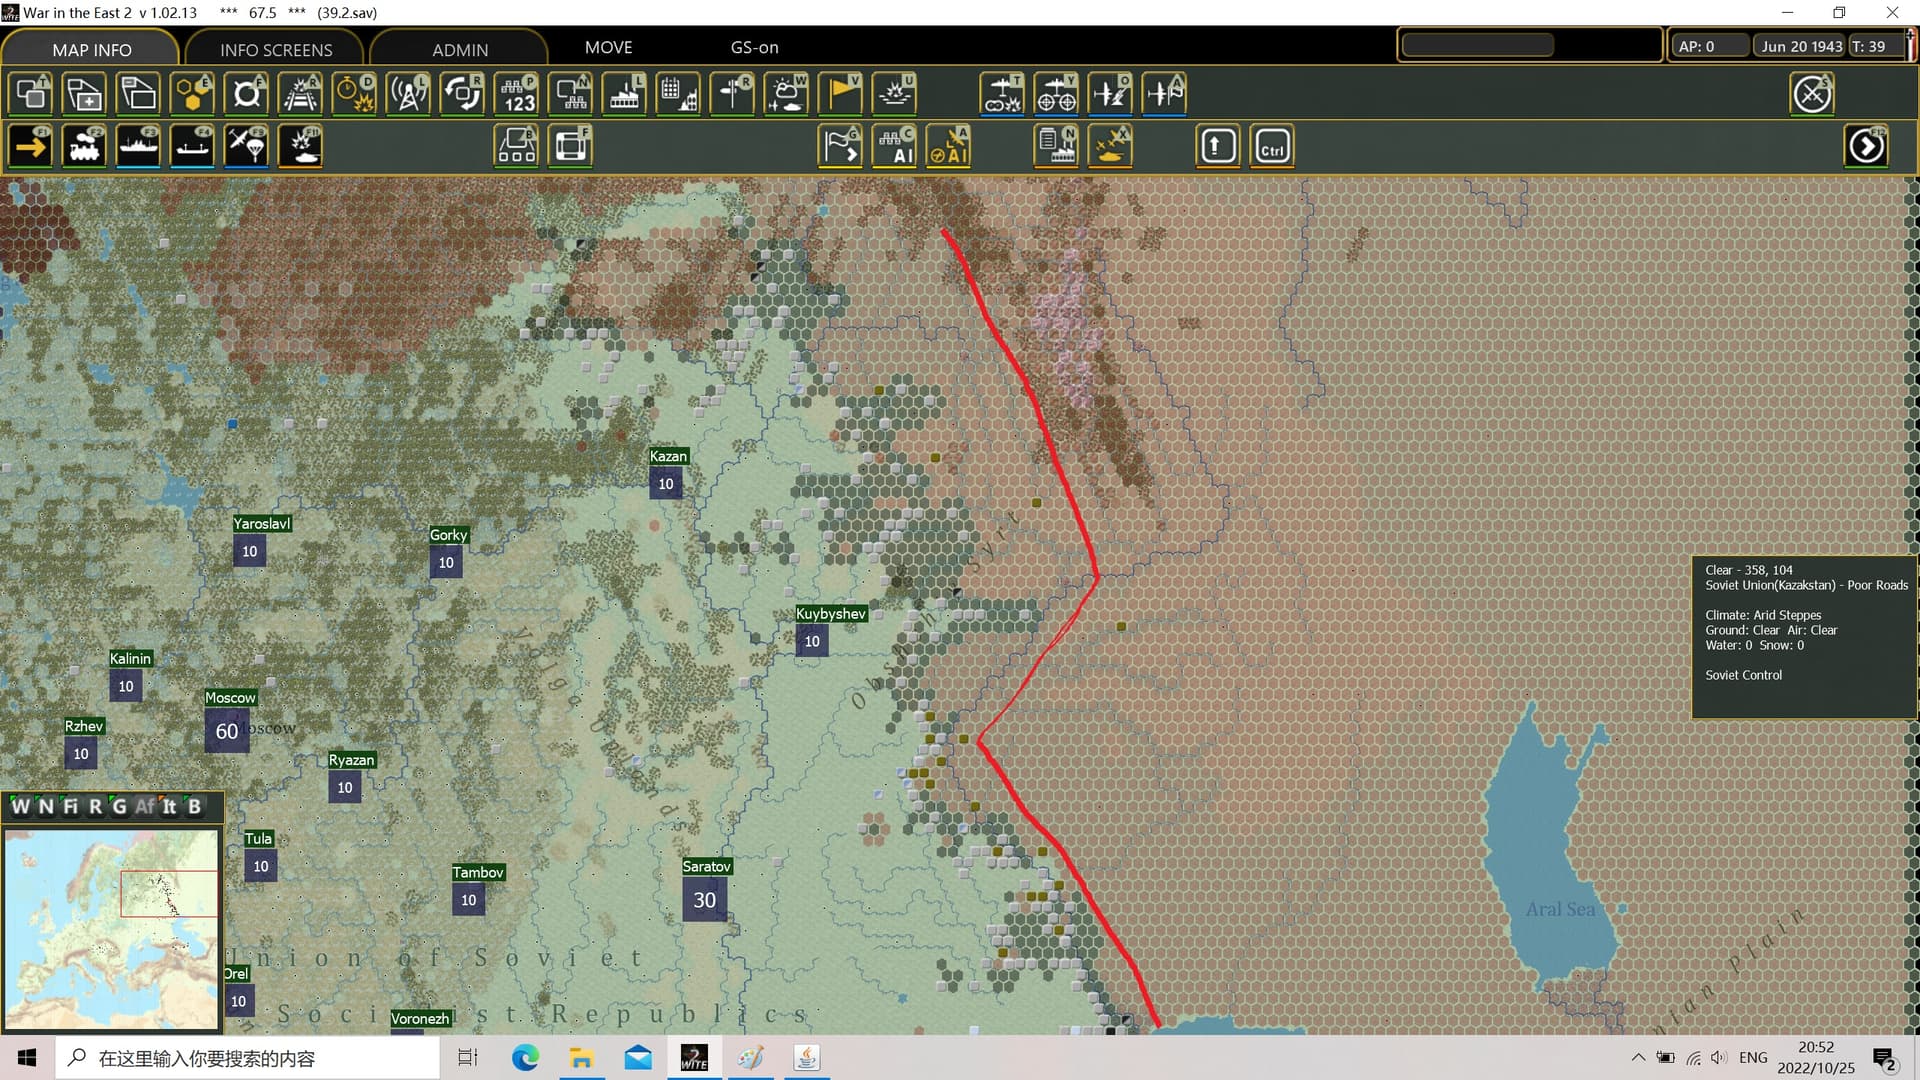Viewport: 1920px width, 1080px height.
Task: Toggle the W front filter button
Action: (x=19, y=807)
